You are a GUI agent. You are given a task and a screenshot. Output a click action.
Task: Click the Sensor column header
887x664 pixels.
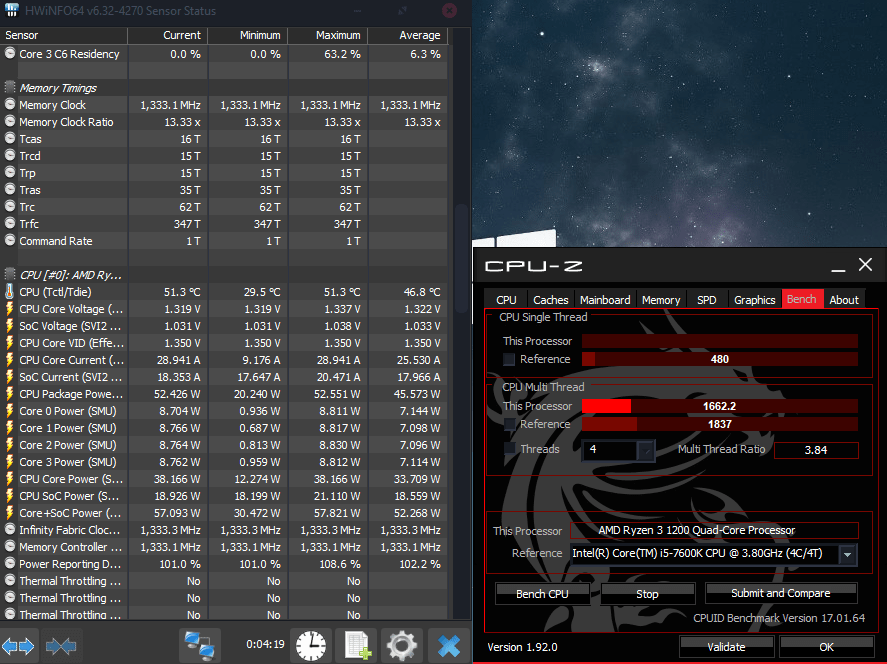coord(64,35)
